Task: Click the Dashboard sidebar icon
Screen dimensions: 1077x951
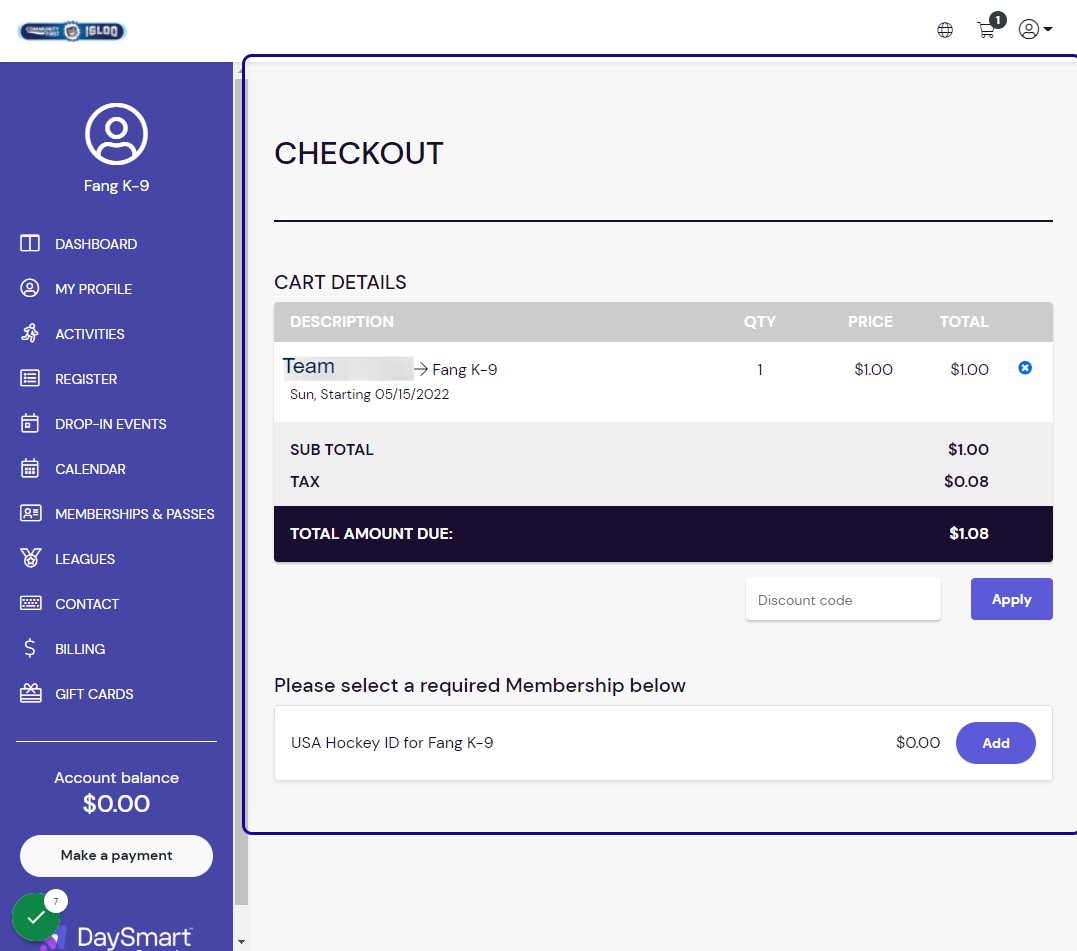Action: click(x=30, y=243)
